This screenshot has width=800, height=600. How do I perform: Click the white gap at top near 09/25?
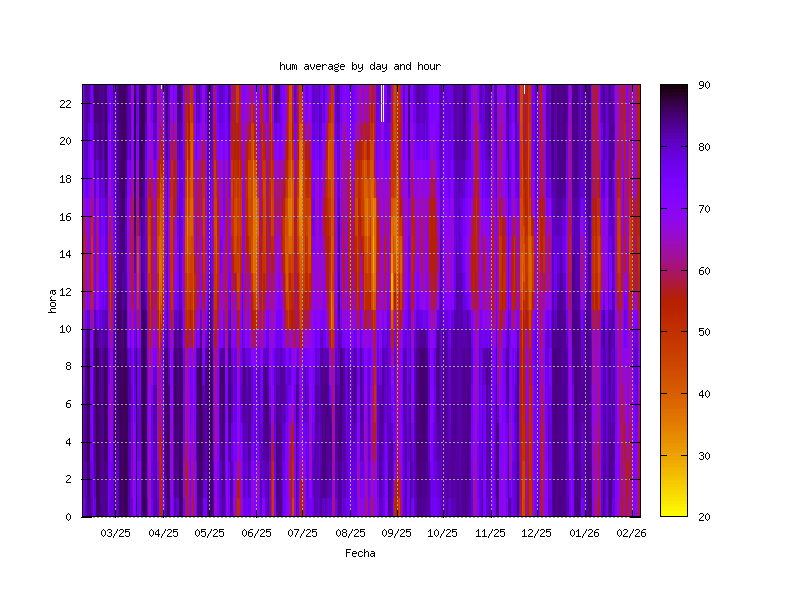click(x=382, y=103)
